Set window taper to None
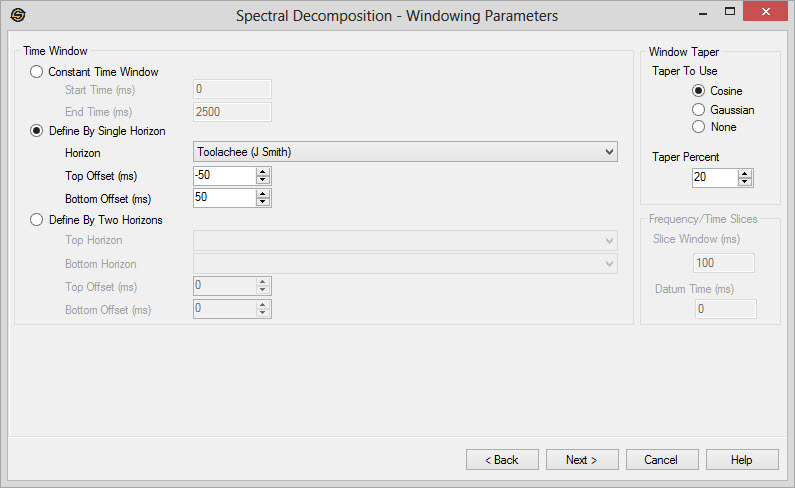The height and width of the screenshot is (488, 795). click(x=699, y=127)
